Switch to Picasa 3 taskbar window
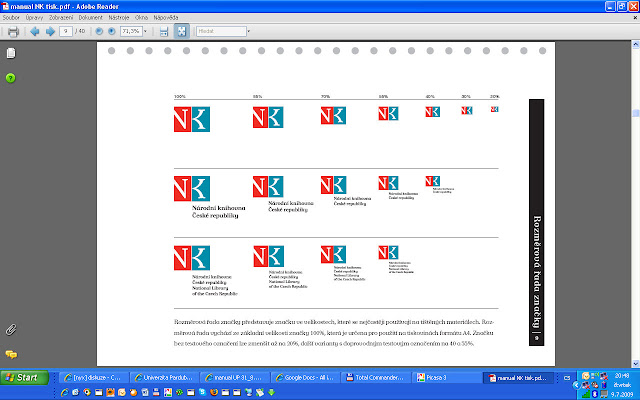The width and height of the screenshot is (640, 400). pos(447,378)
